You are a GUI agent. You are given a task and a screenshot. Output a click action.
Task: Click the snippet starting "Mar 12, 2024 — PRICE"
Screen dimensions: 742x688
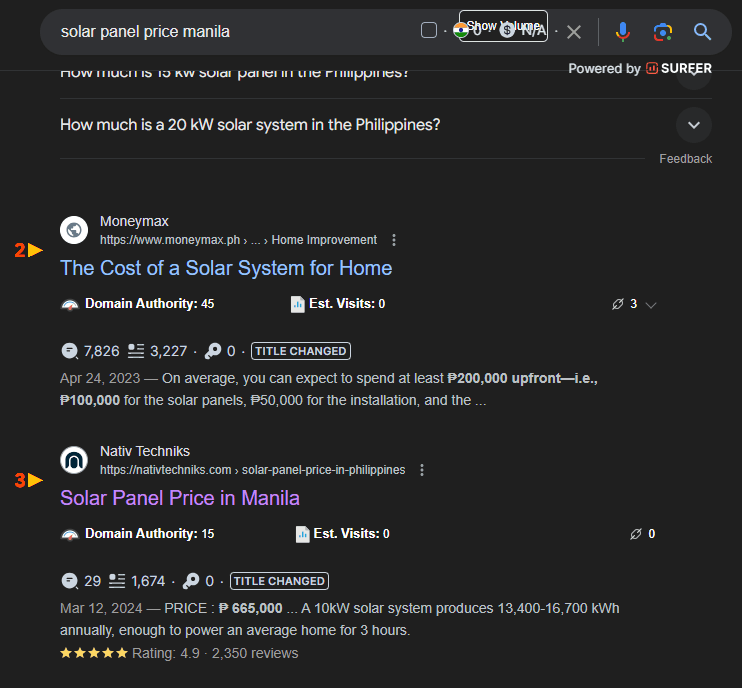coord(340,619)
